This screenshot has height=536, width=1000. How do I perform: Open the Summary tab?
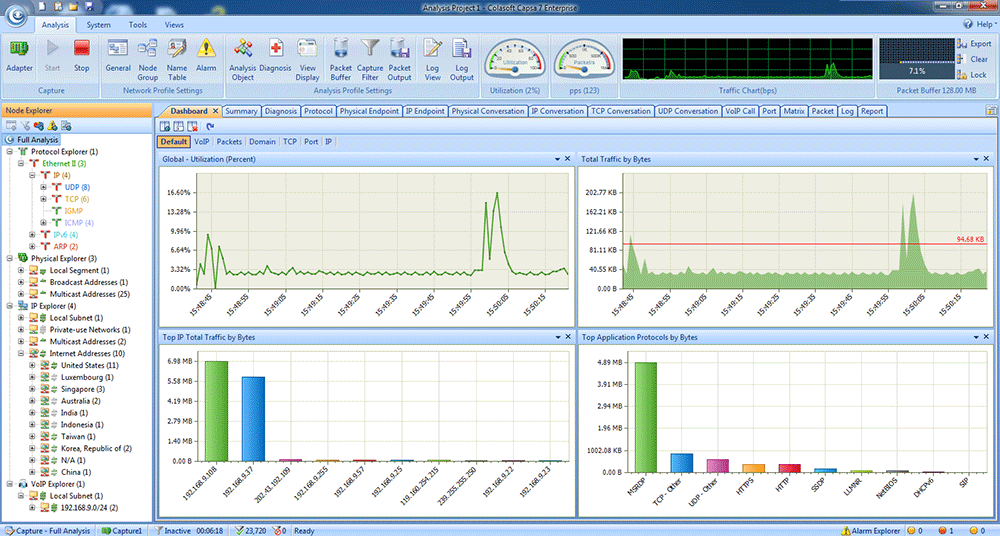241,111
